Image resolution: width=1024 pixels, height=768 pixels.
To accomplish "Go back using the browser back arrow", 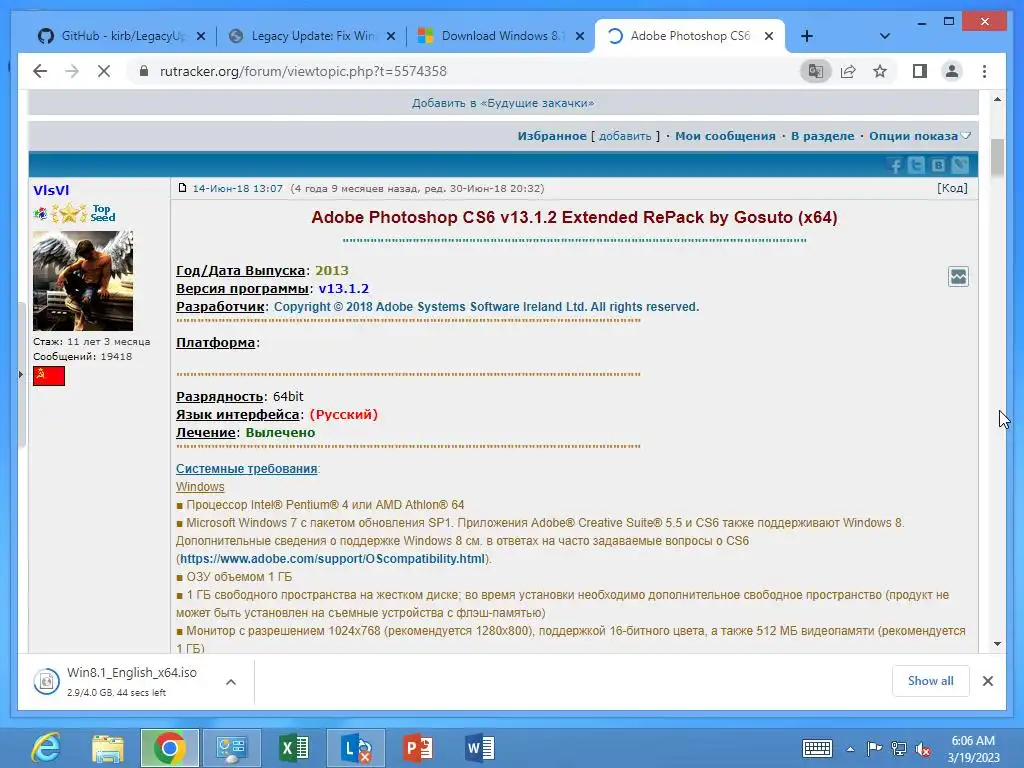I will tap(40, 71).
